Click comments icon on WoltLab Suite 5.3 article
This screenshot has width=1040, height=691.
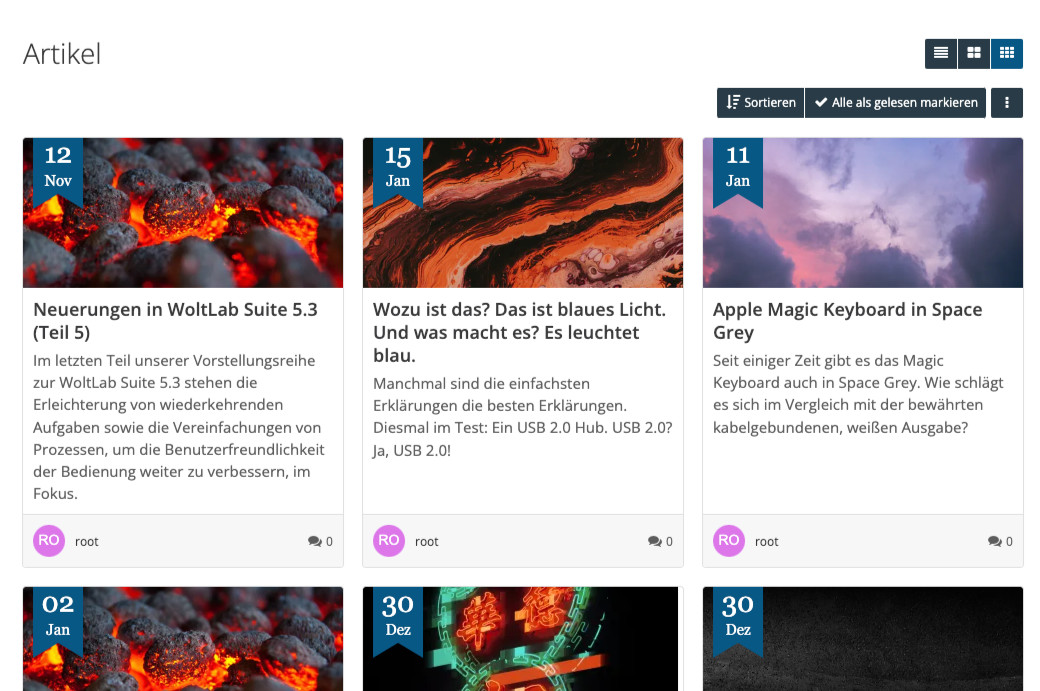tap(314, 541)
